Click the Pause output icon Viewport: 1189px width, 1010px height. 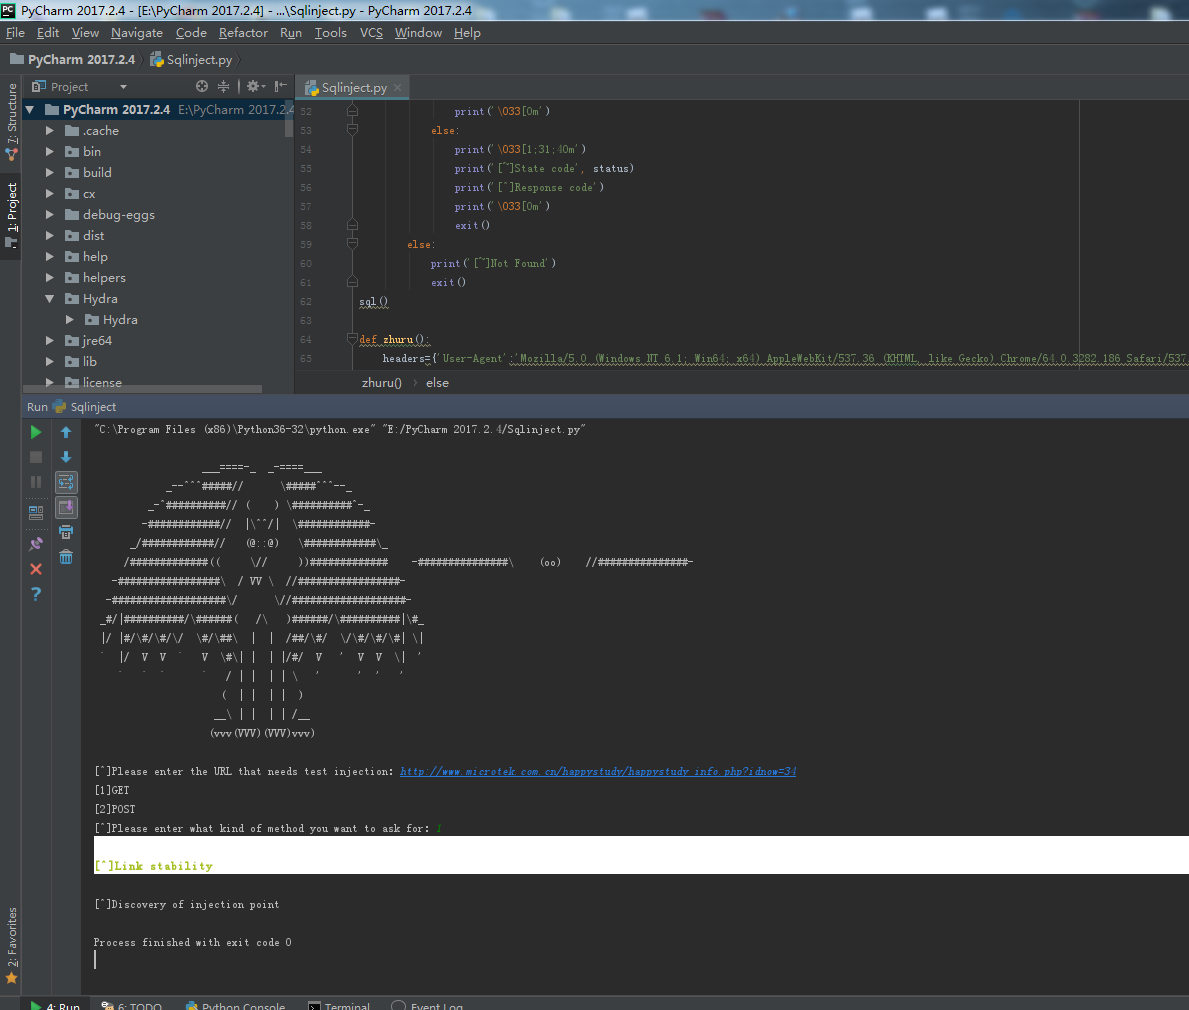pyautogui.click(x=36, y=482)
